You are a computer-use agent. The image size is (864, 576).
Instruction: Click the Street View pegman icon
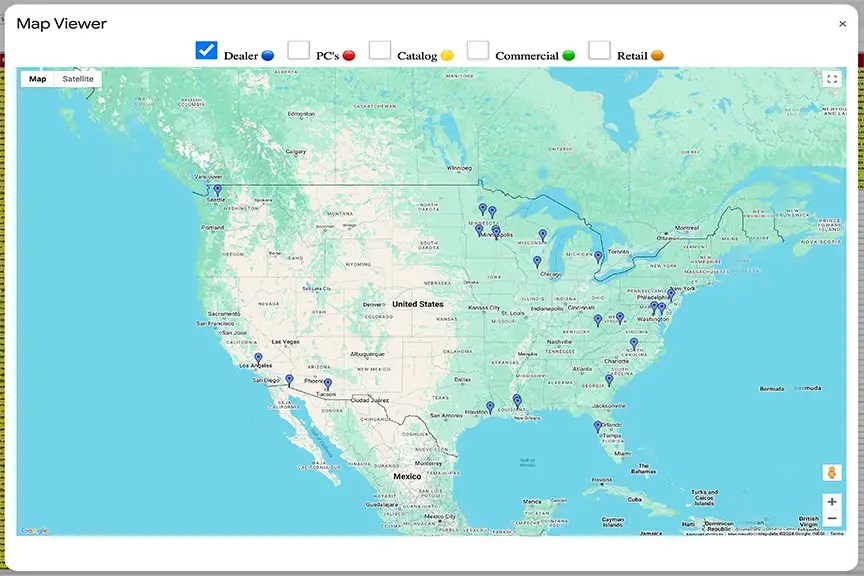pos(831,472)
